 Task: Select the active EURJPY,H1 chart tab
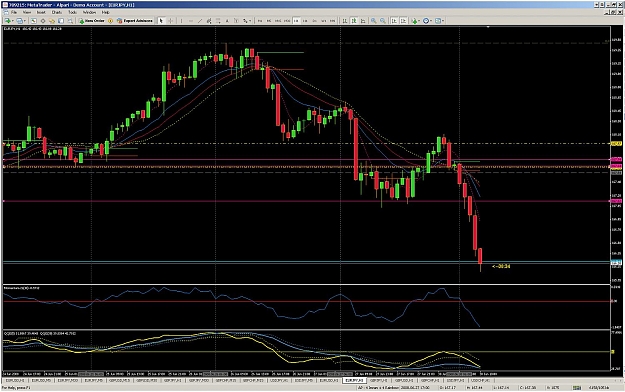(x=354, y=381)
